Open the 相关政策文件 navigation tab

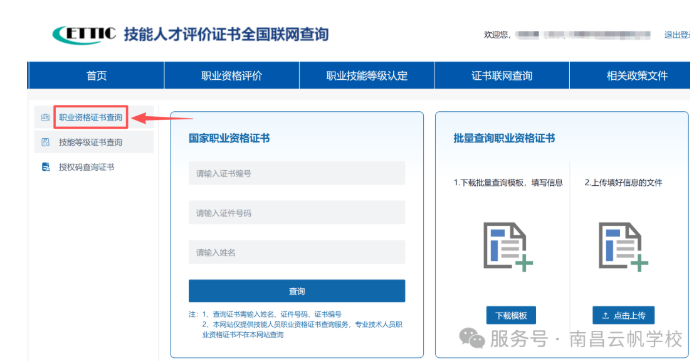630,76
